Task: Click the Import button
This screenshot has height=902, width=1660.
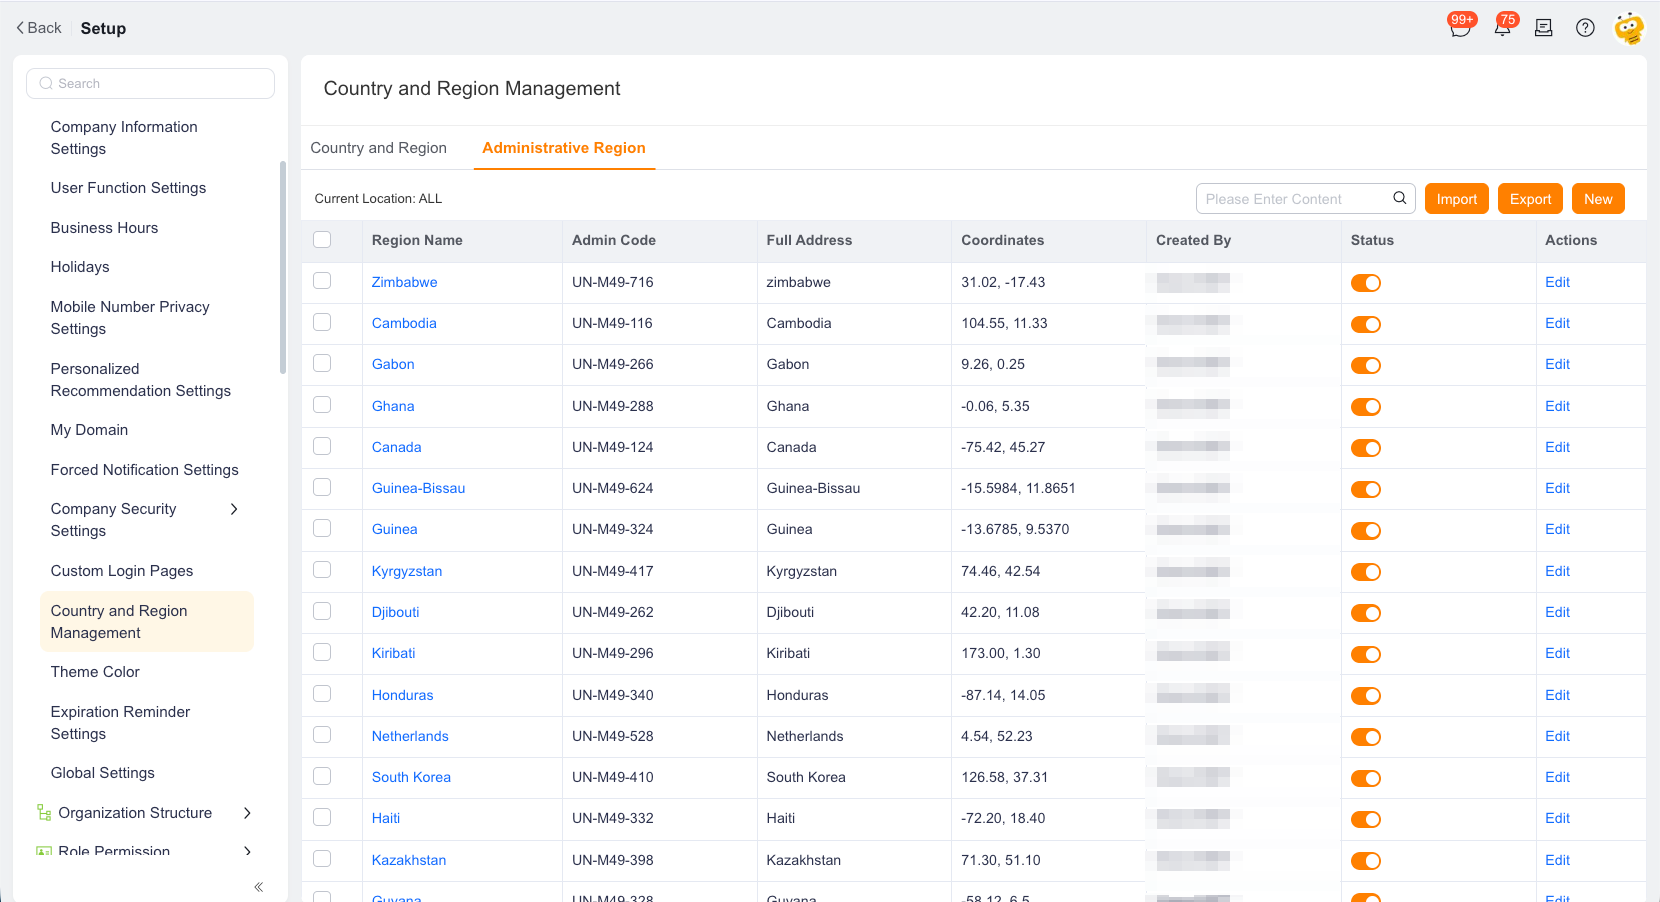Action: (1457, 199)
